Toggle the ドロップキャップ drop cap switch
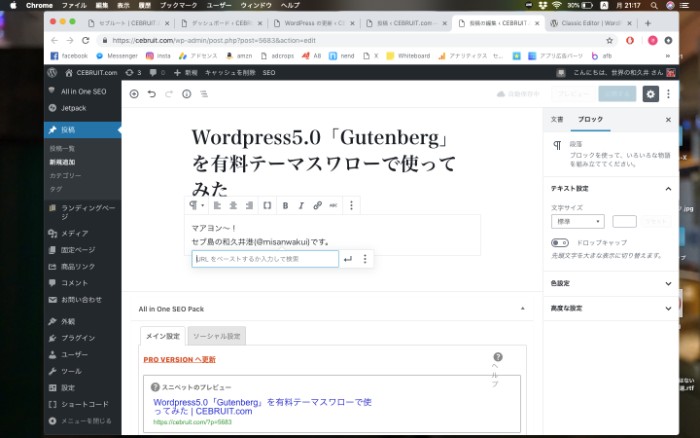This screenshot has height=438, width=700. click(559, 243)
